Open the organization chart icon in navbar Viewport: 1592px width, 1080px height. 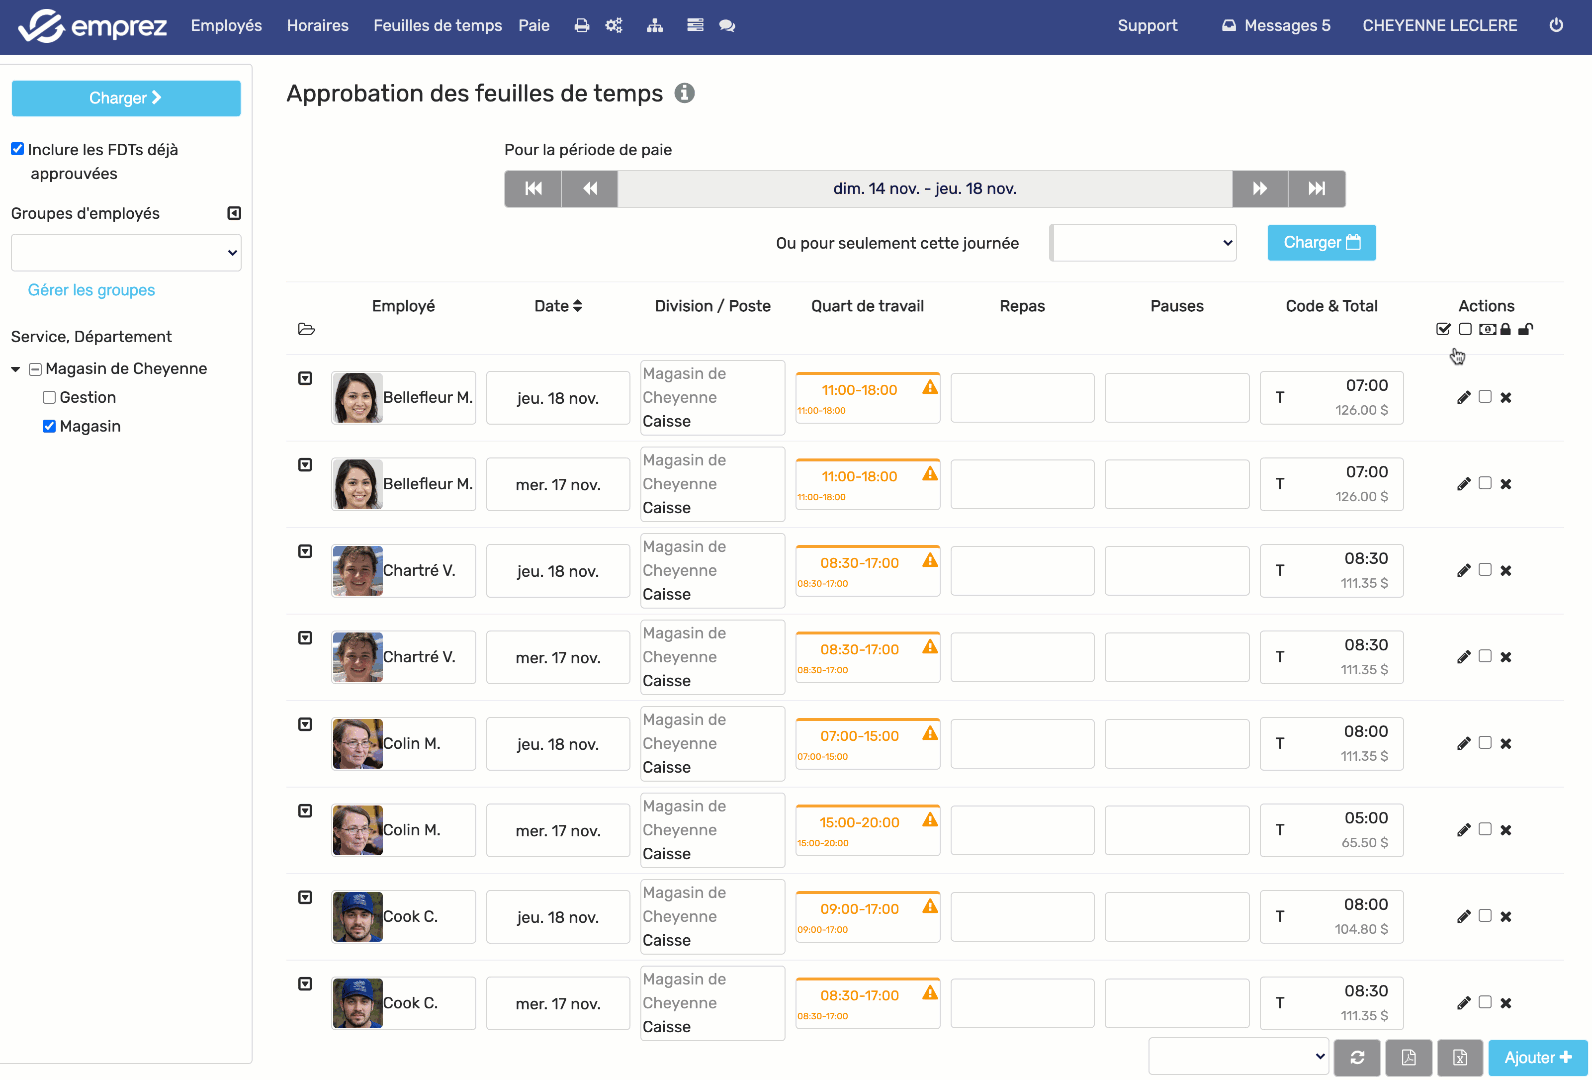(x=655, y=26)
